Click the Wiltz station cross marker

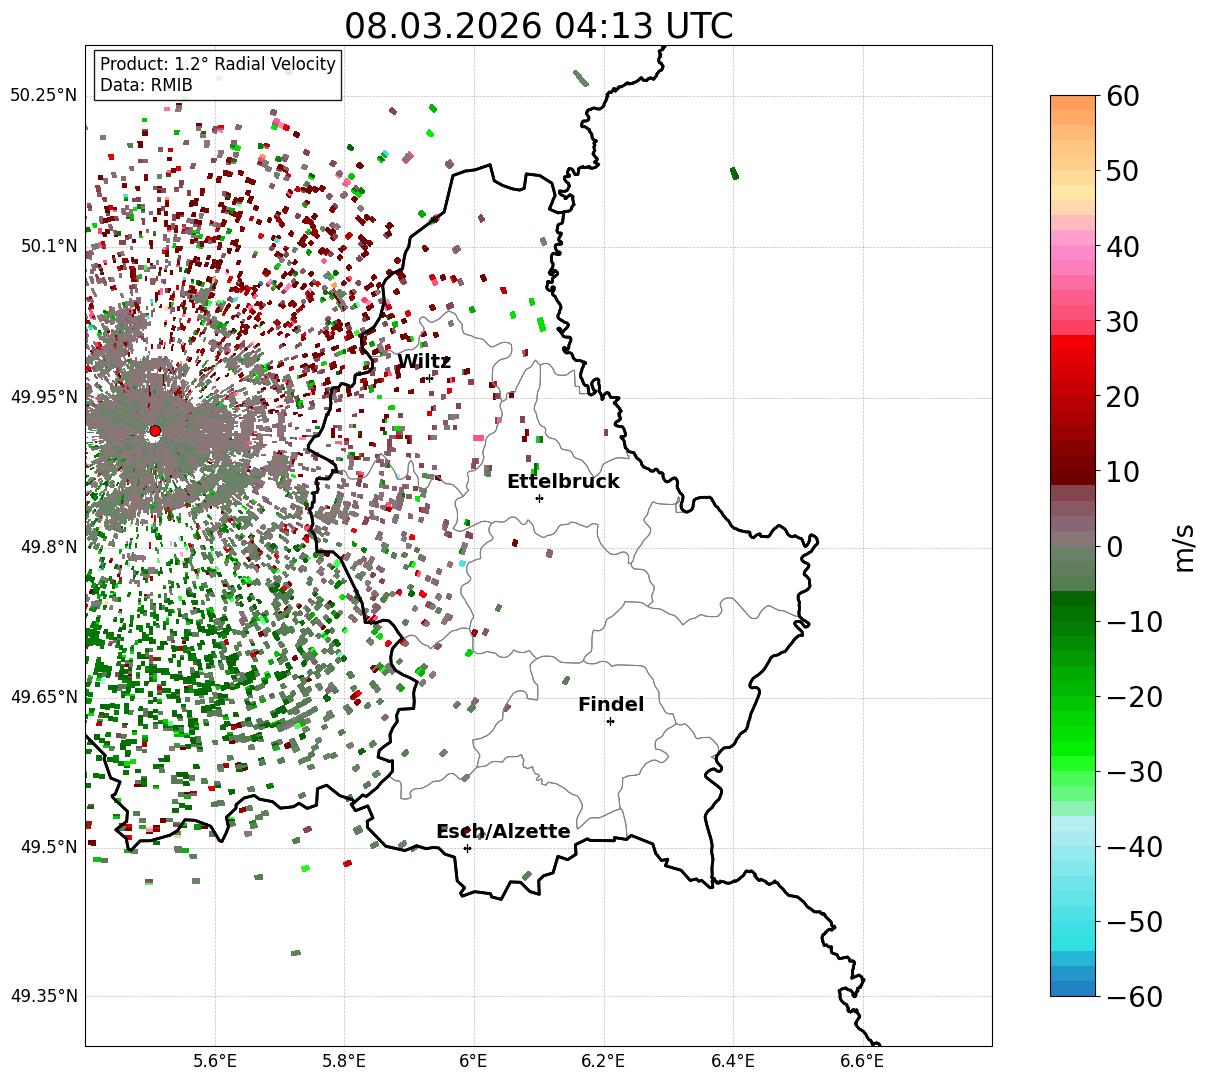[429, 378]
